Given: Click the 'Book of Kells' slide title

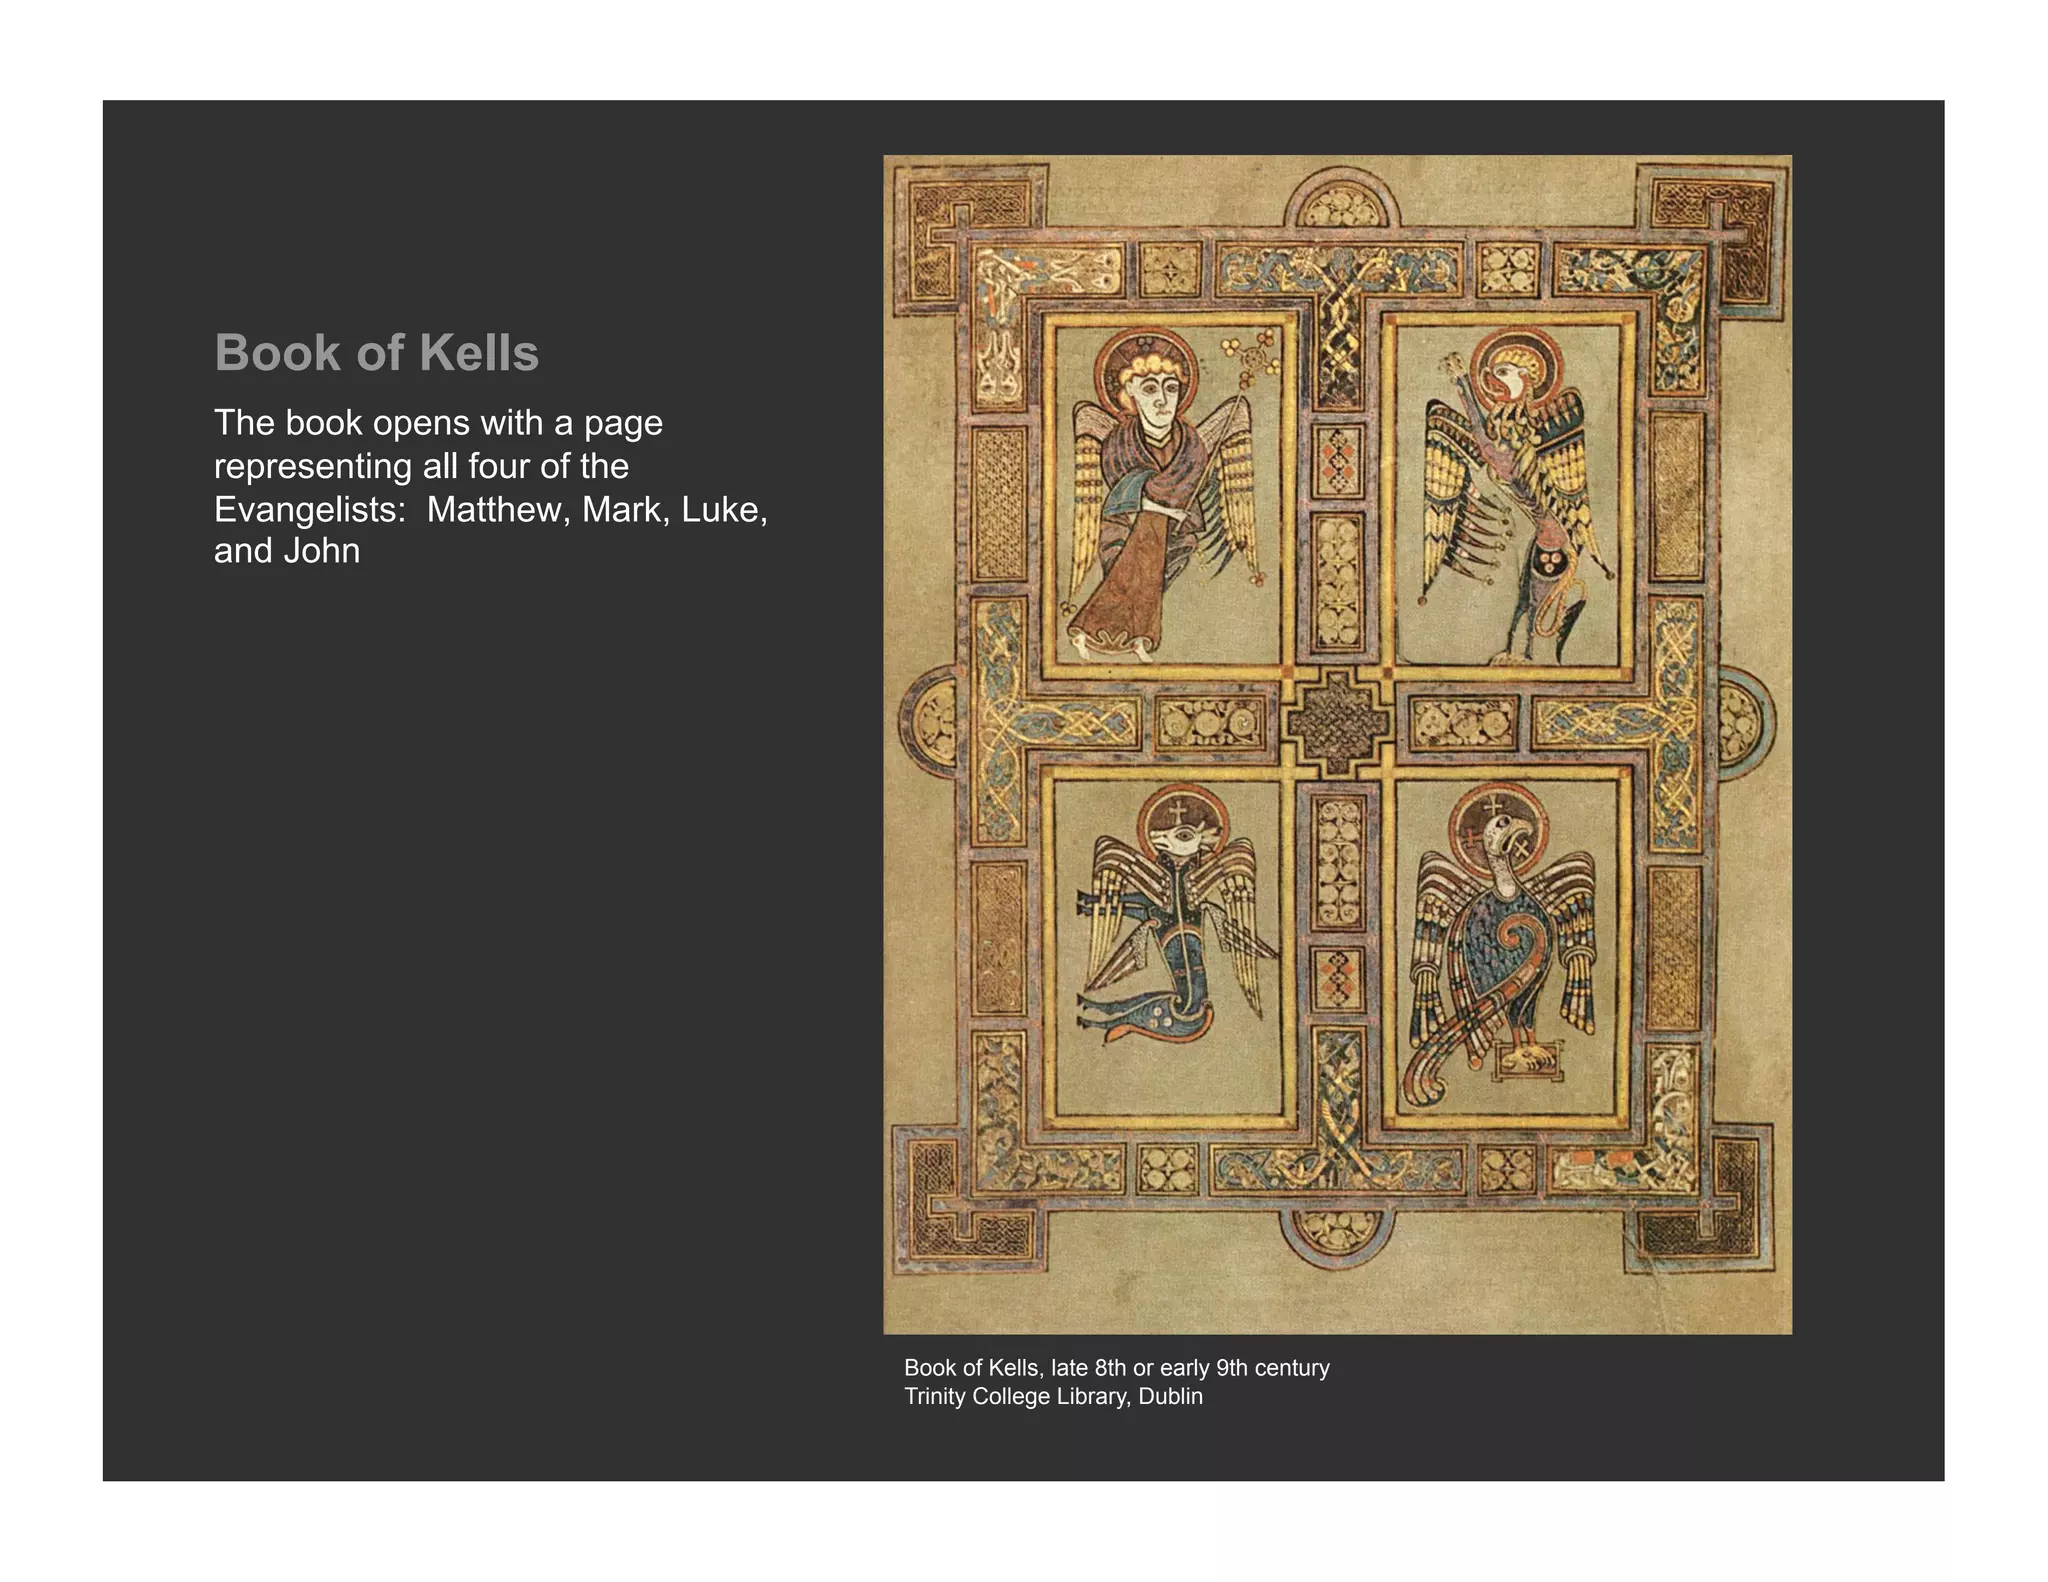Looking at the screenshot, I should [377, 353].
